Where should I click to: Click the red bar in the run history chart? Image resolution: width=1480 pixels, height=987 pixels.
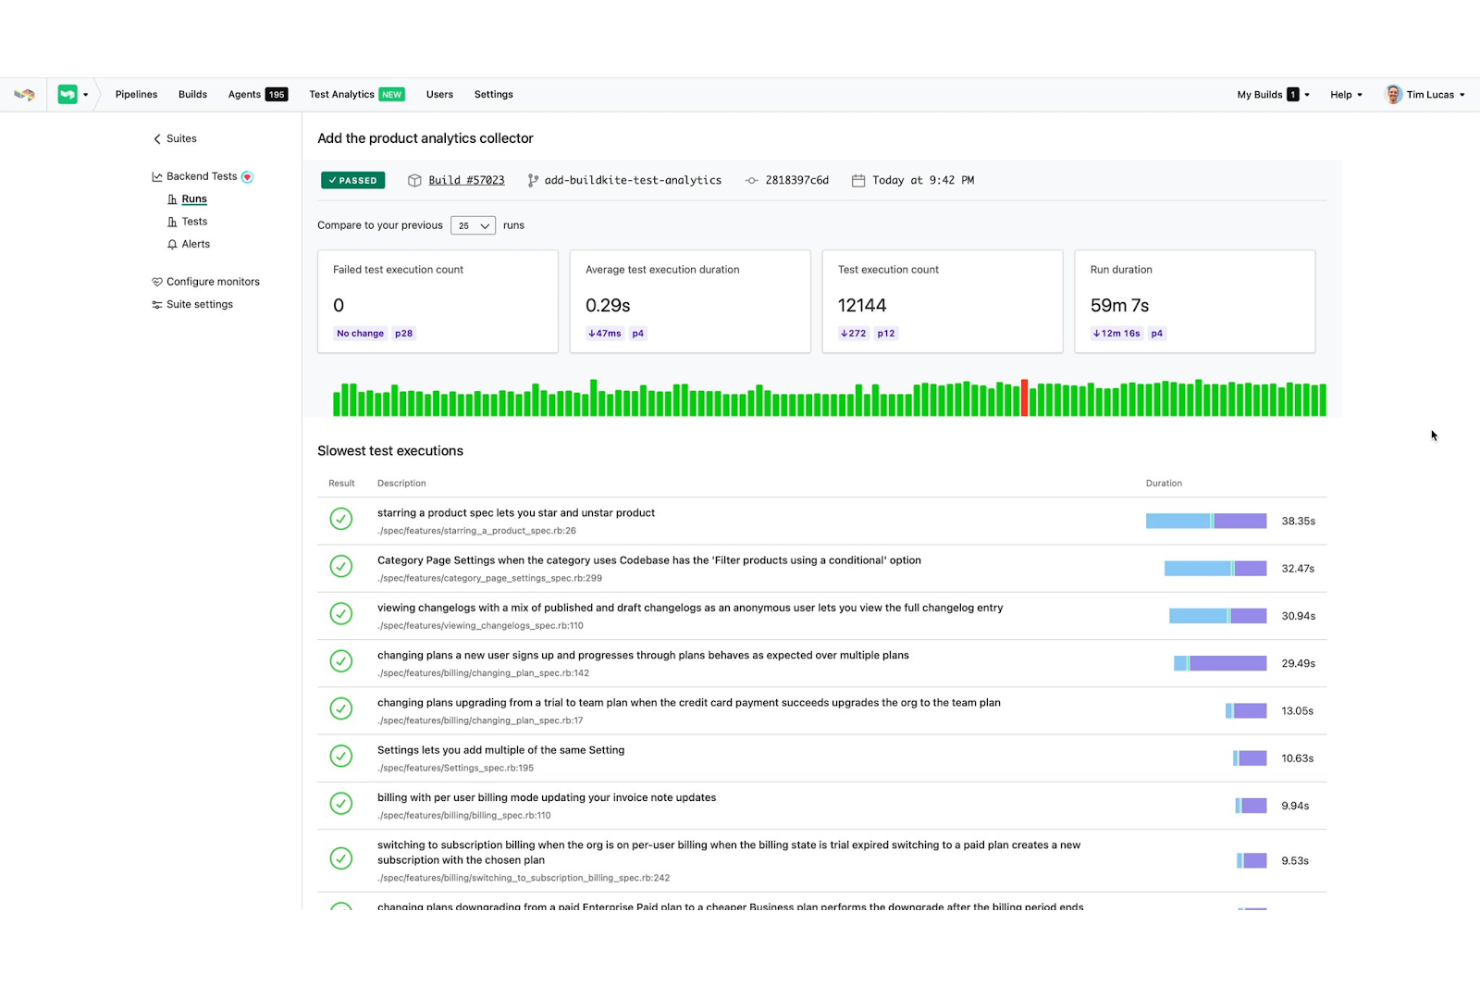coord(1026,398)
